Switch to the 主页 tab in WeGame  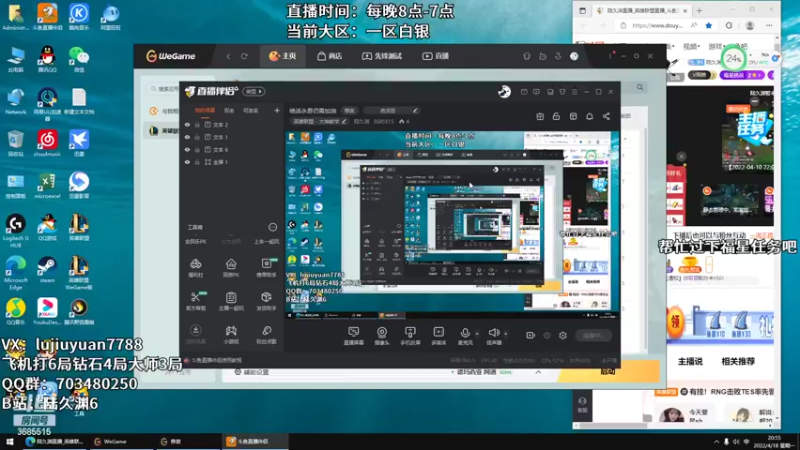(x=283, y=56)
